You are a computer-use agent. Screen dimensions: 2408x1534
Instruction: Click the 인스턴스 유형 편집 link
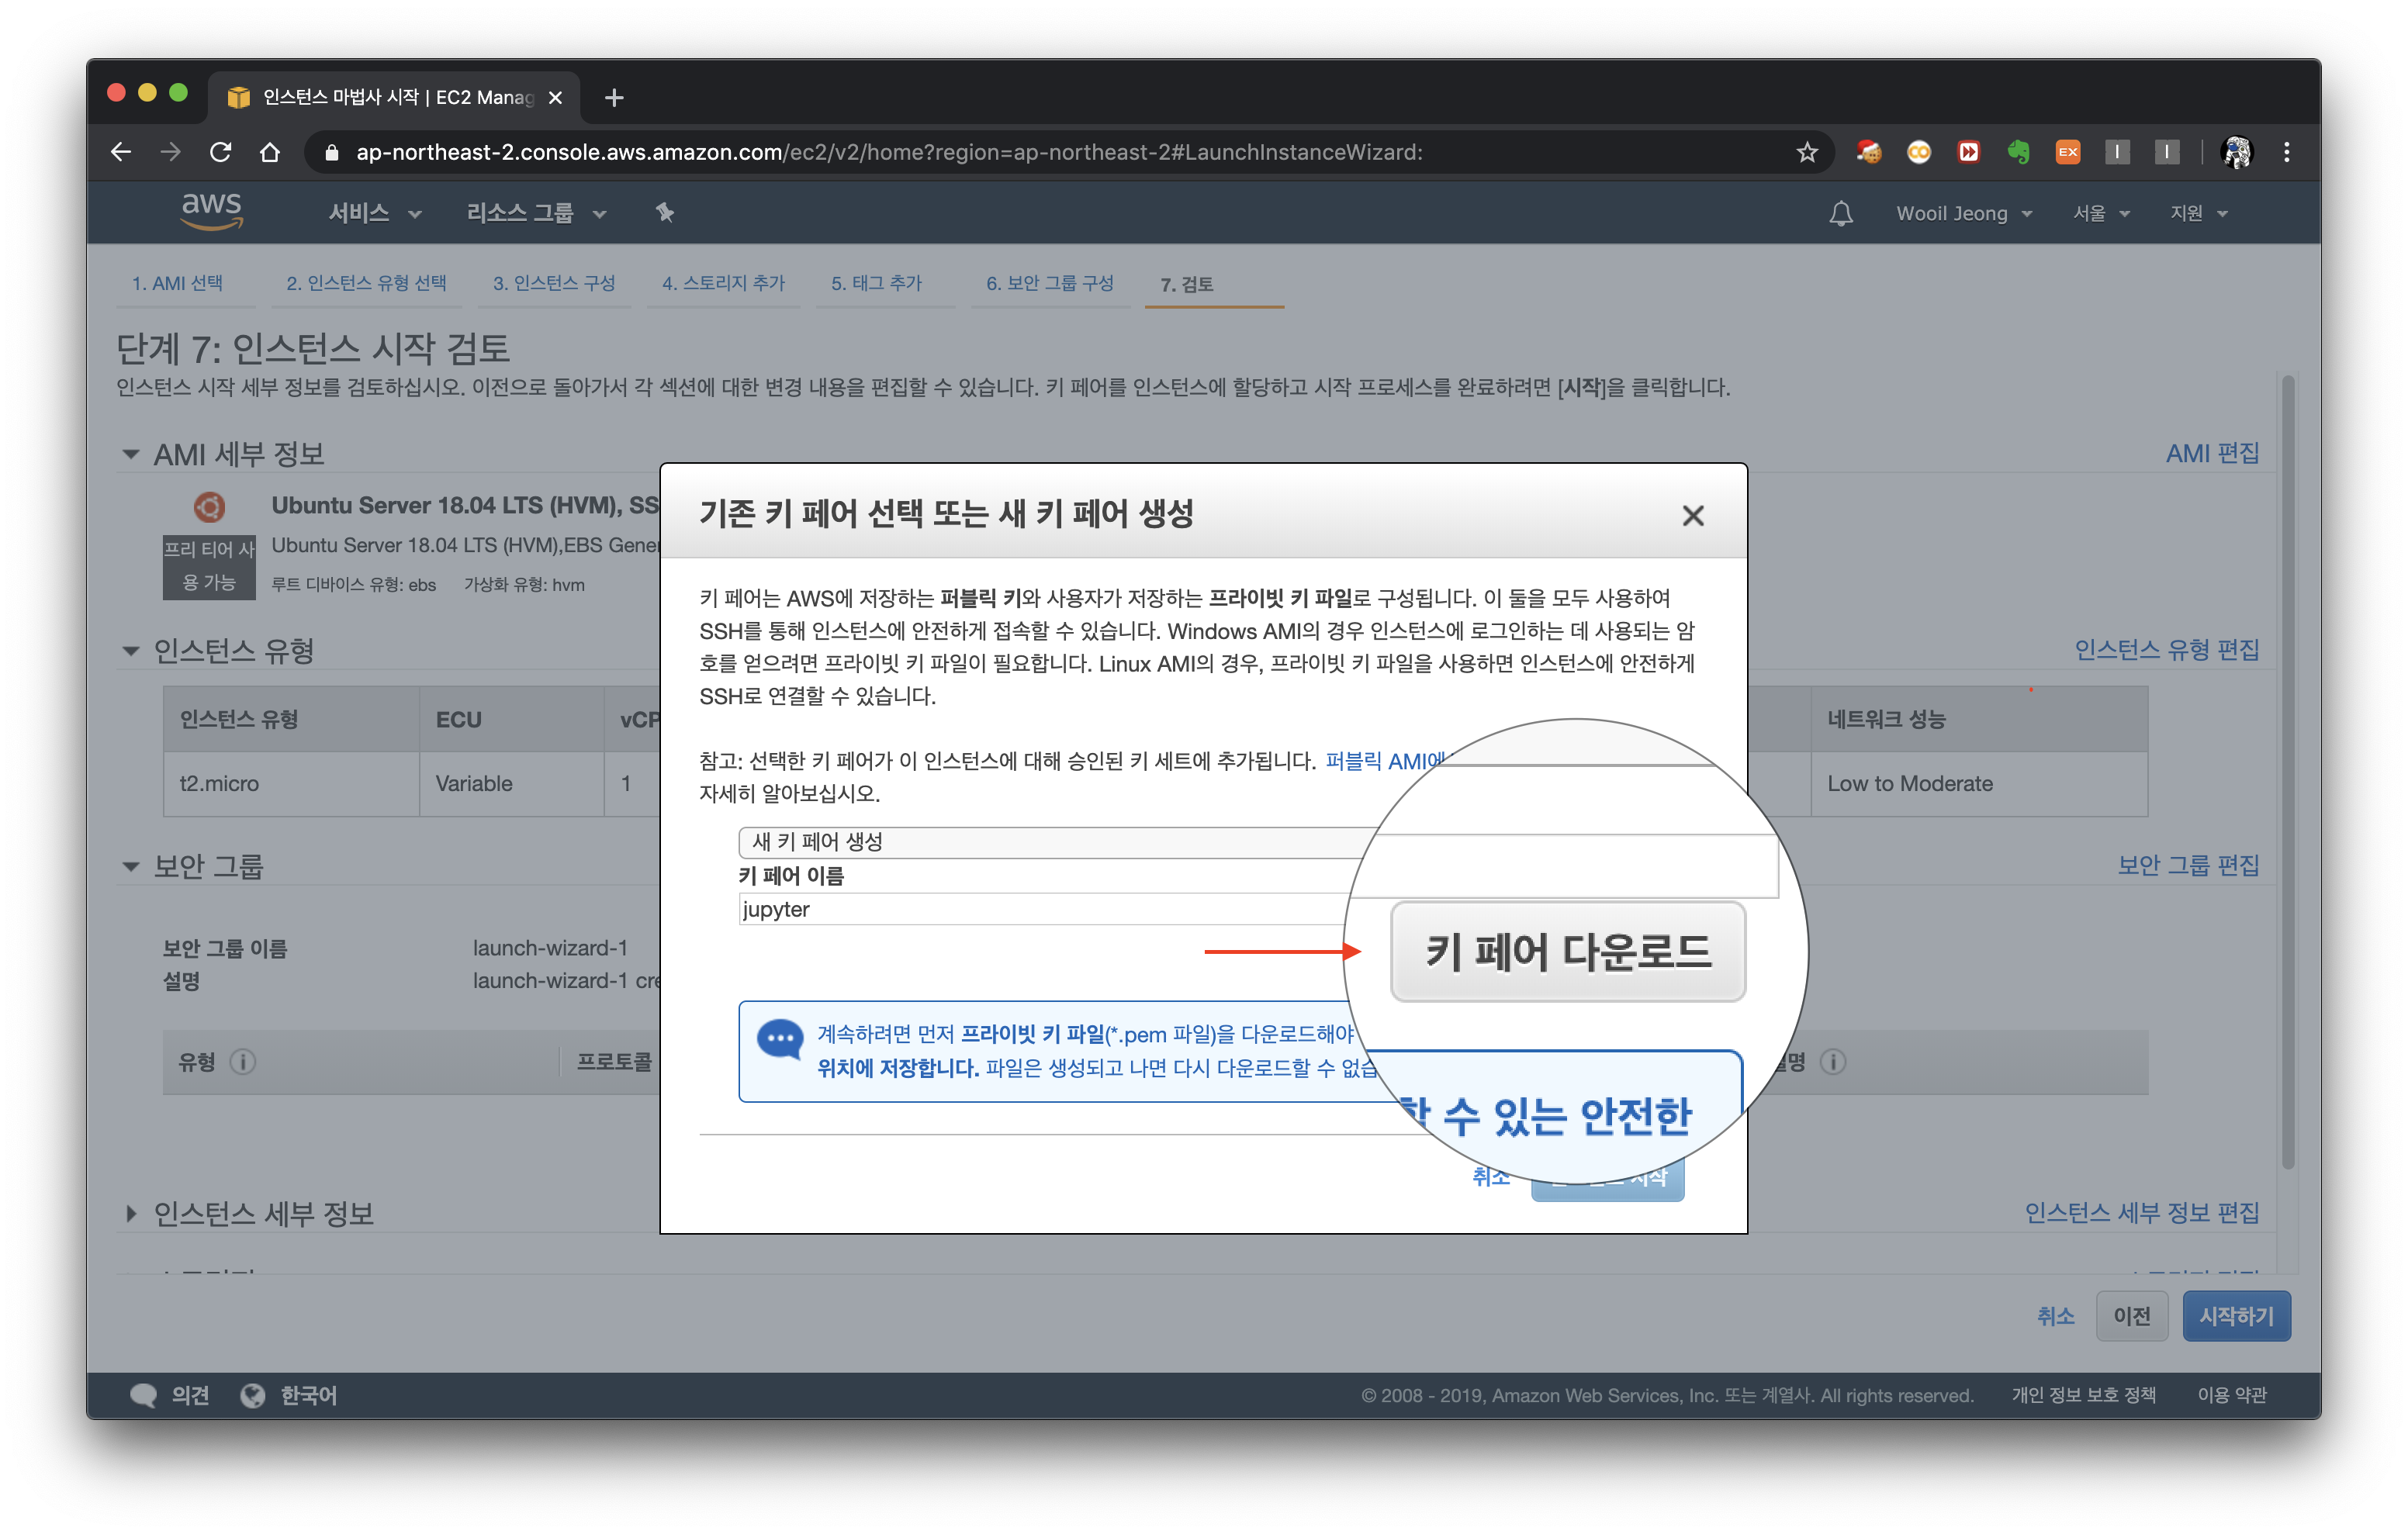2166,650
